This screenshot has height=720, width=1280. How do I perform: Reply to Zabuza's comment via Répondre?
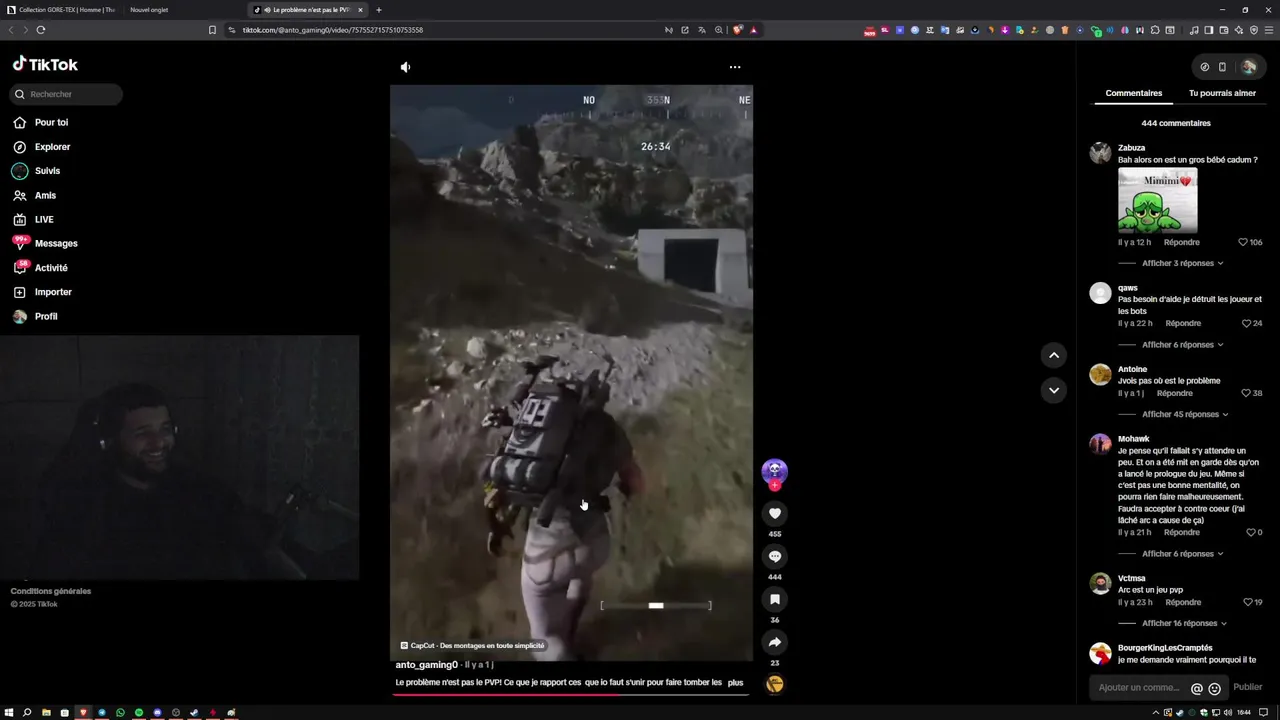[1182, 242]
